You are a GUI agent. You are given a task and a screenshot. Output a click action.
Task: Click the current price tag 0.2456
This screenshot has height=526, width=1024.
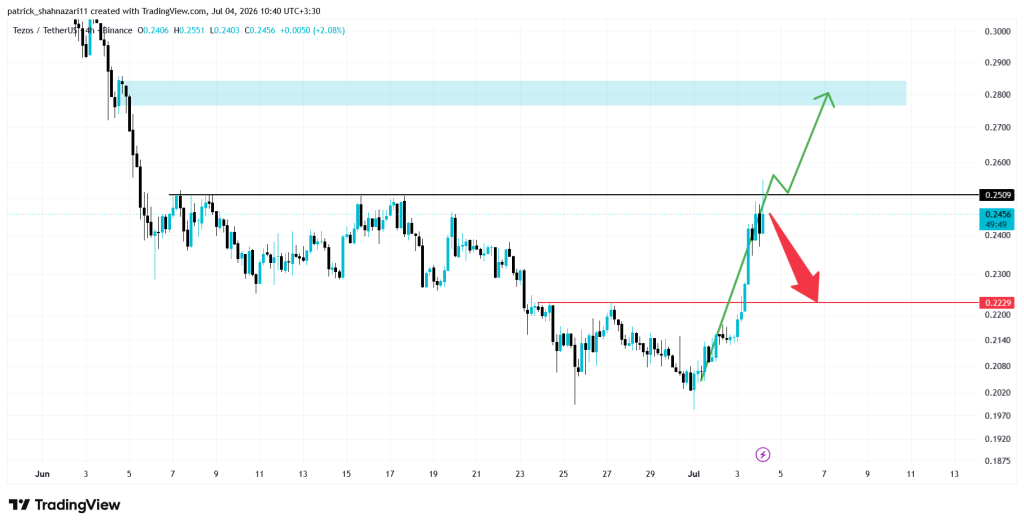coord(999,219)
